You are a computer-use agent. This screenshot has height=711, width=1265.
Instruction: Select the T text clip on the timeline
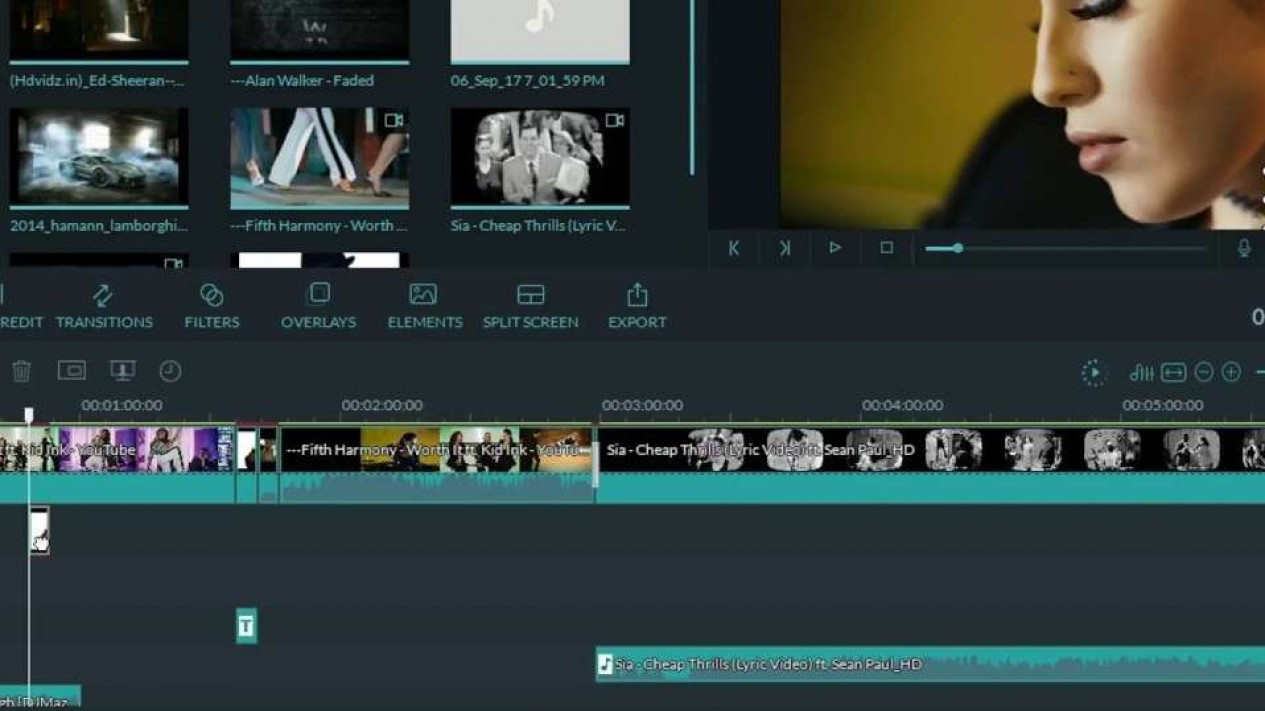pyautogui.click(x=246, y=626)
